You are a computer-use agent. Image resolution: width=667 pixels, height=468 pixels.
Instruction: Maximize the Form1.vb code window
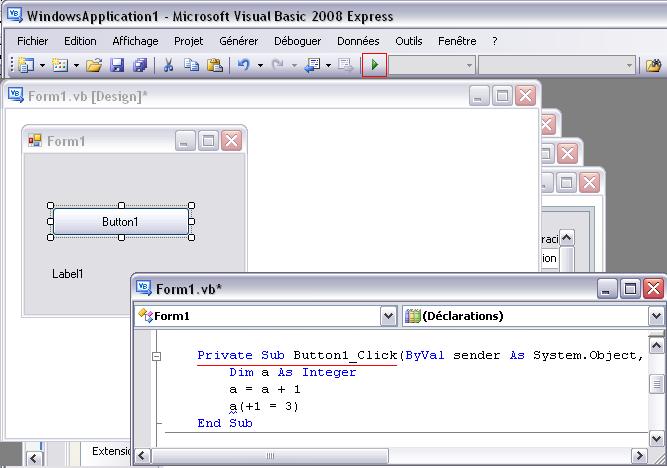click(630, 289)
